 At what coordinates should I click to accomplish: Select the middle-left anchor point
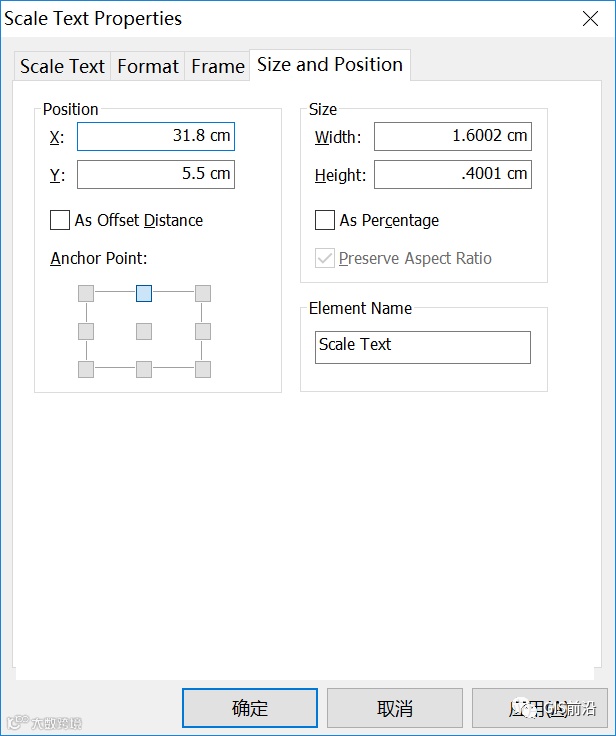coord(86,331)
